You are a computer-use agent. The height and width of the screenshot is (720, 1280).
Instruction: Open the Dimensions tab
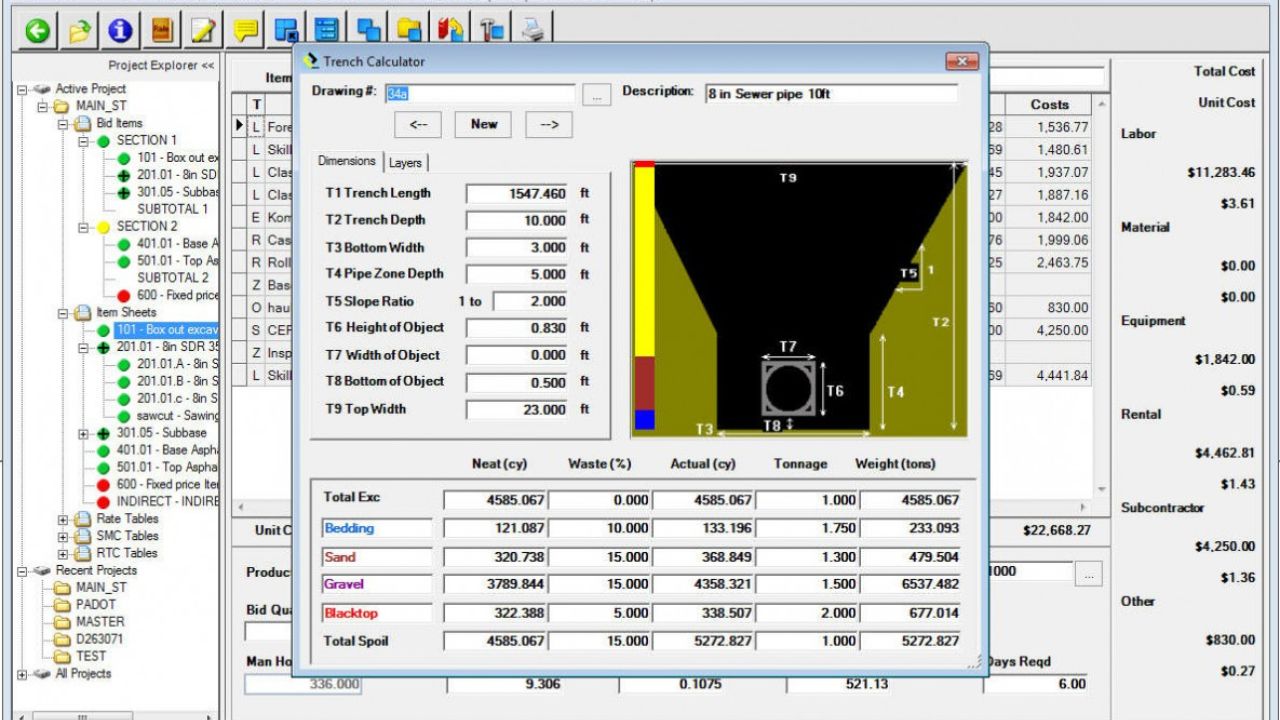[347, 161]
